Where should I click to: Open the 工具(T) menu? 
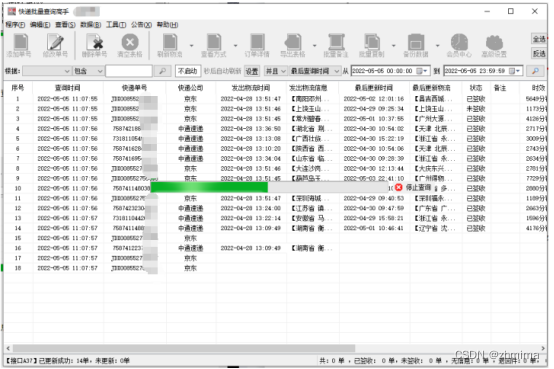(x=116, y=25)
